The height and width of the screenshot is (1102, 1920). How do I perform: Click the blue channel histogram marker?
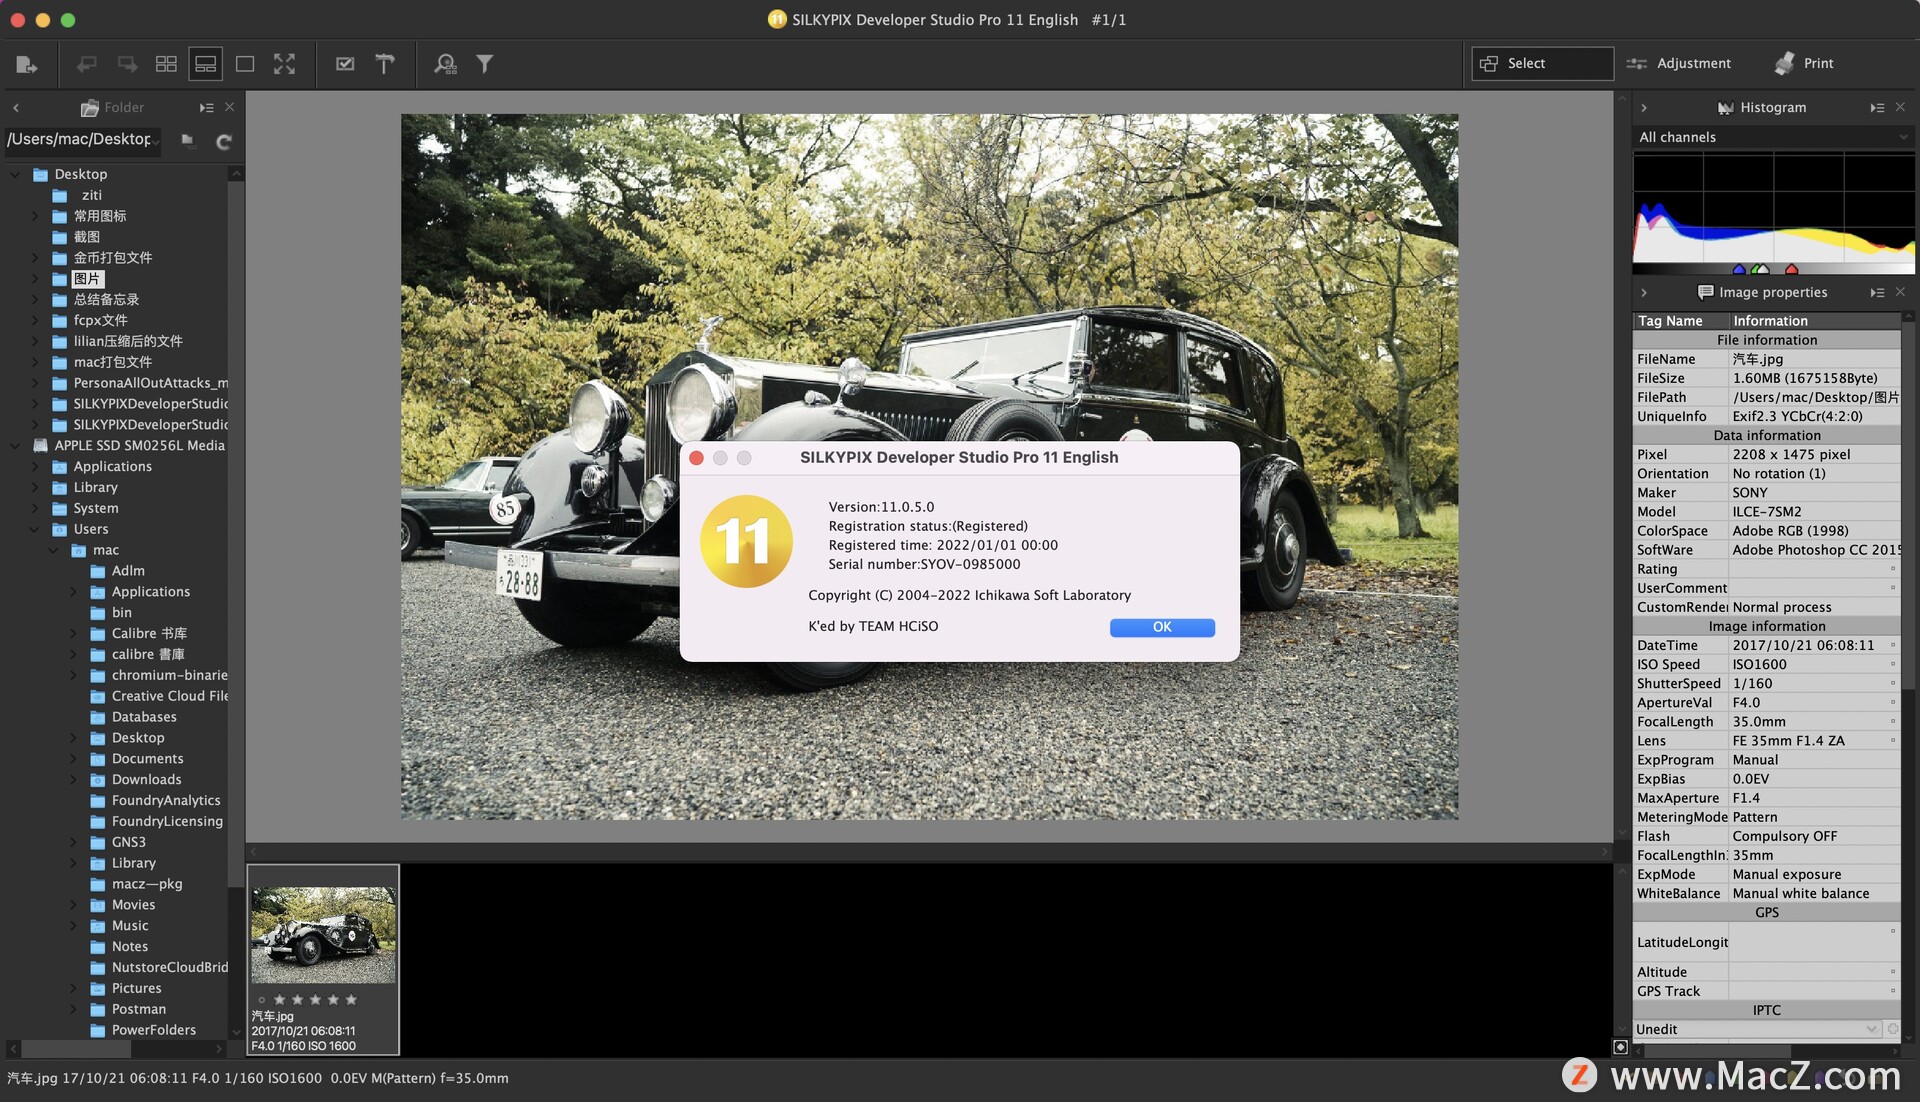(x=1738, y=269)
